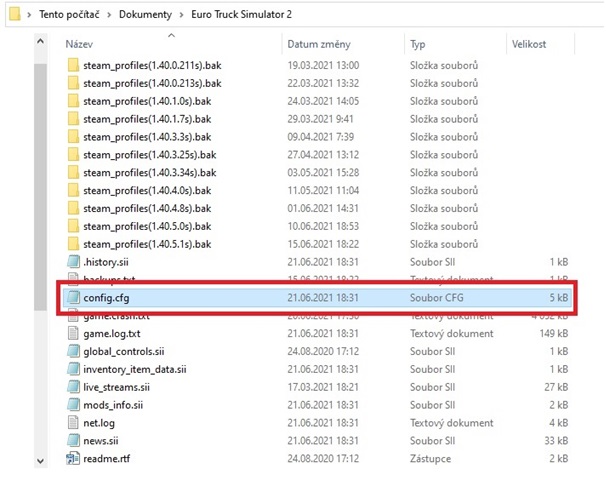
Task: Click the live_streams.sii file icon
Action: point(73,387)
